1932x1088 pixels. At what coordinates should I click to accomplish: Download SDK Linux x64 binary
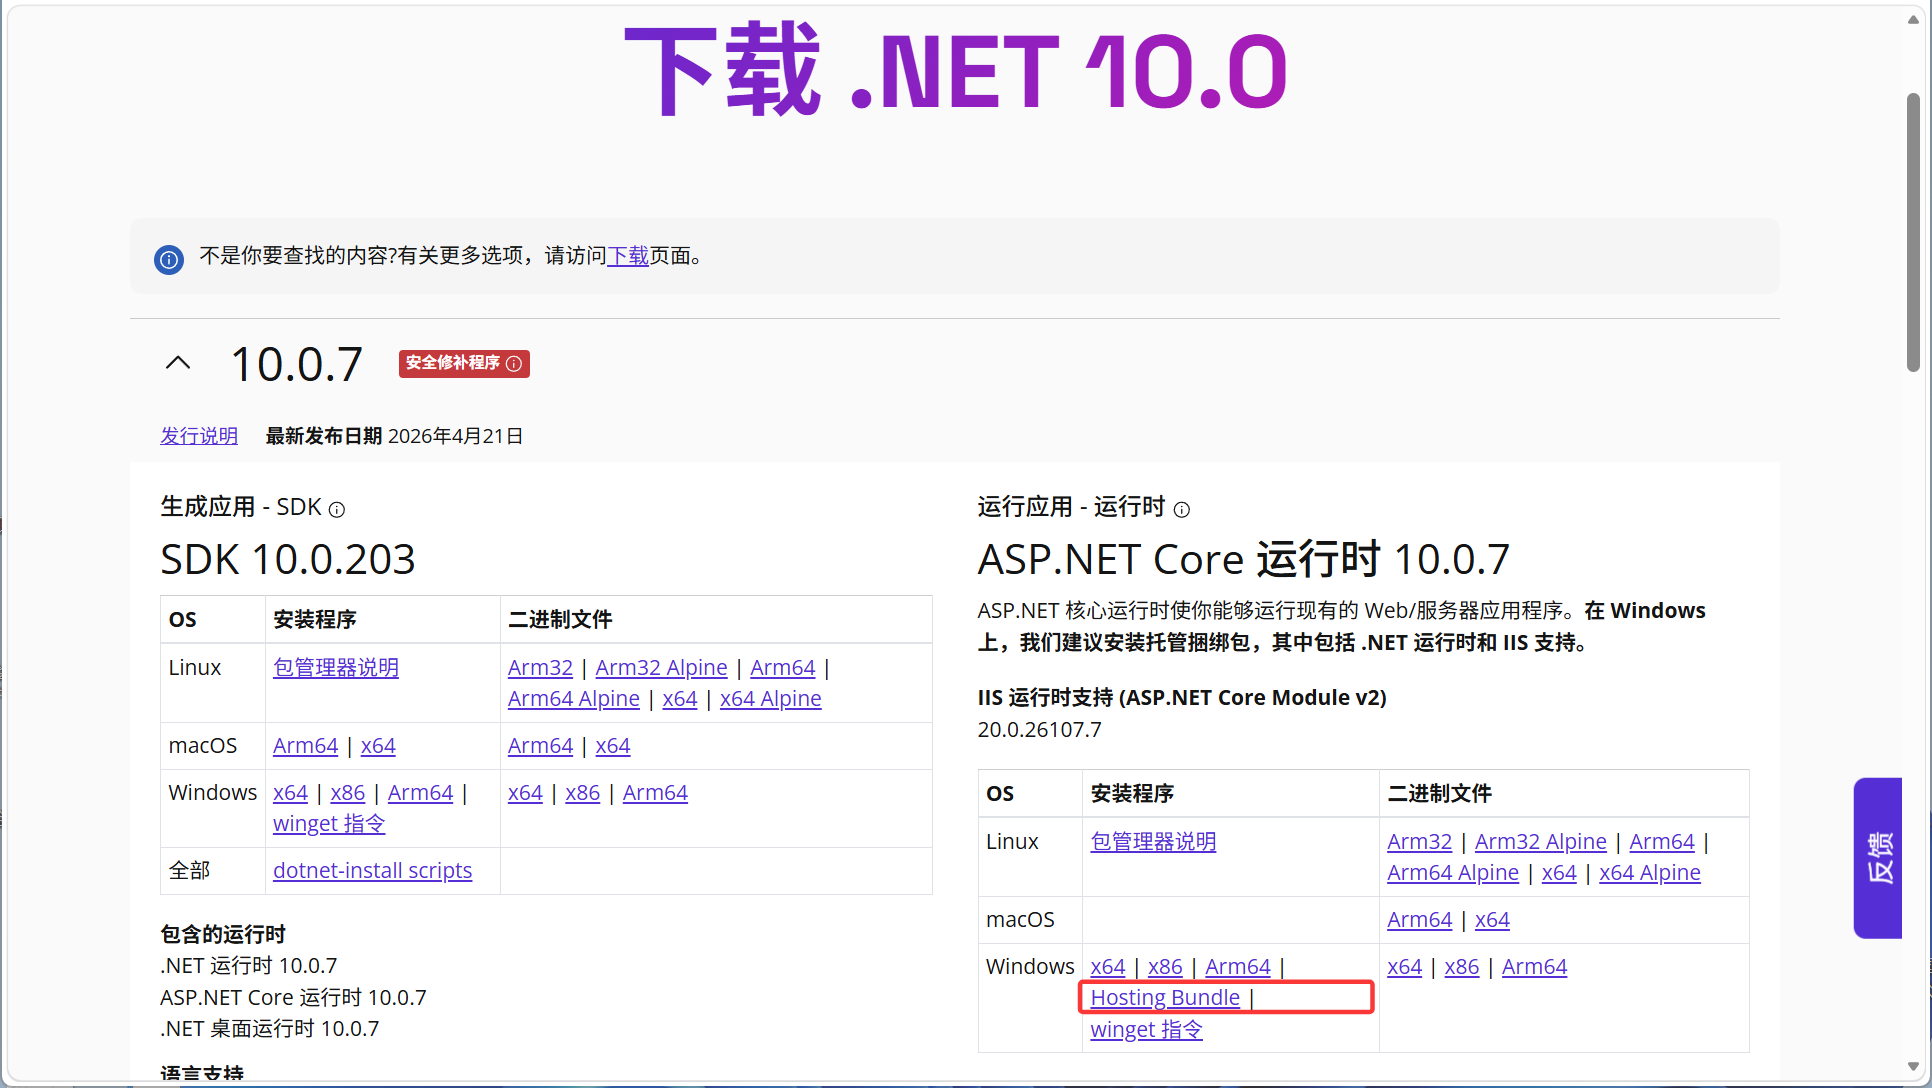coord(680,698)
